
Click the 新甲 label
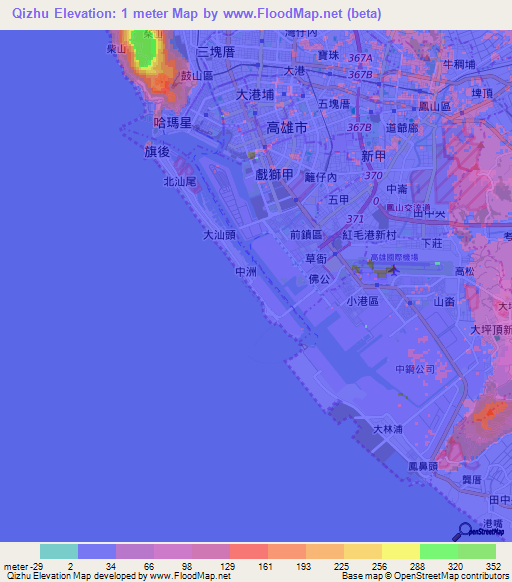tap(374, 156)
